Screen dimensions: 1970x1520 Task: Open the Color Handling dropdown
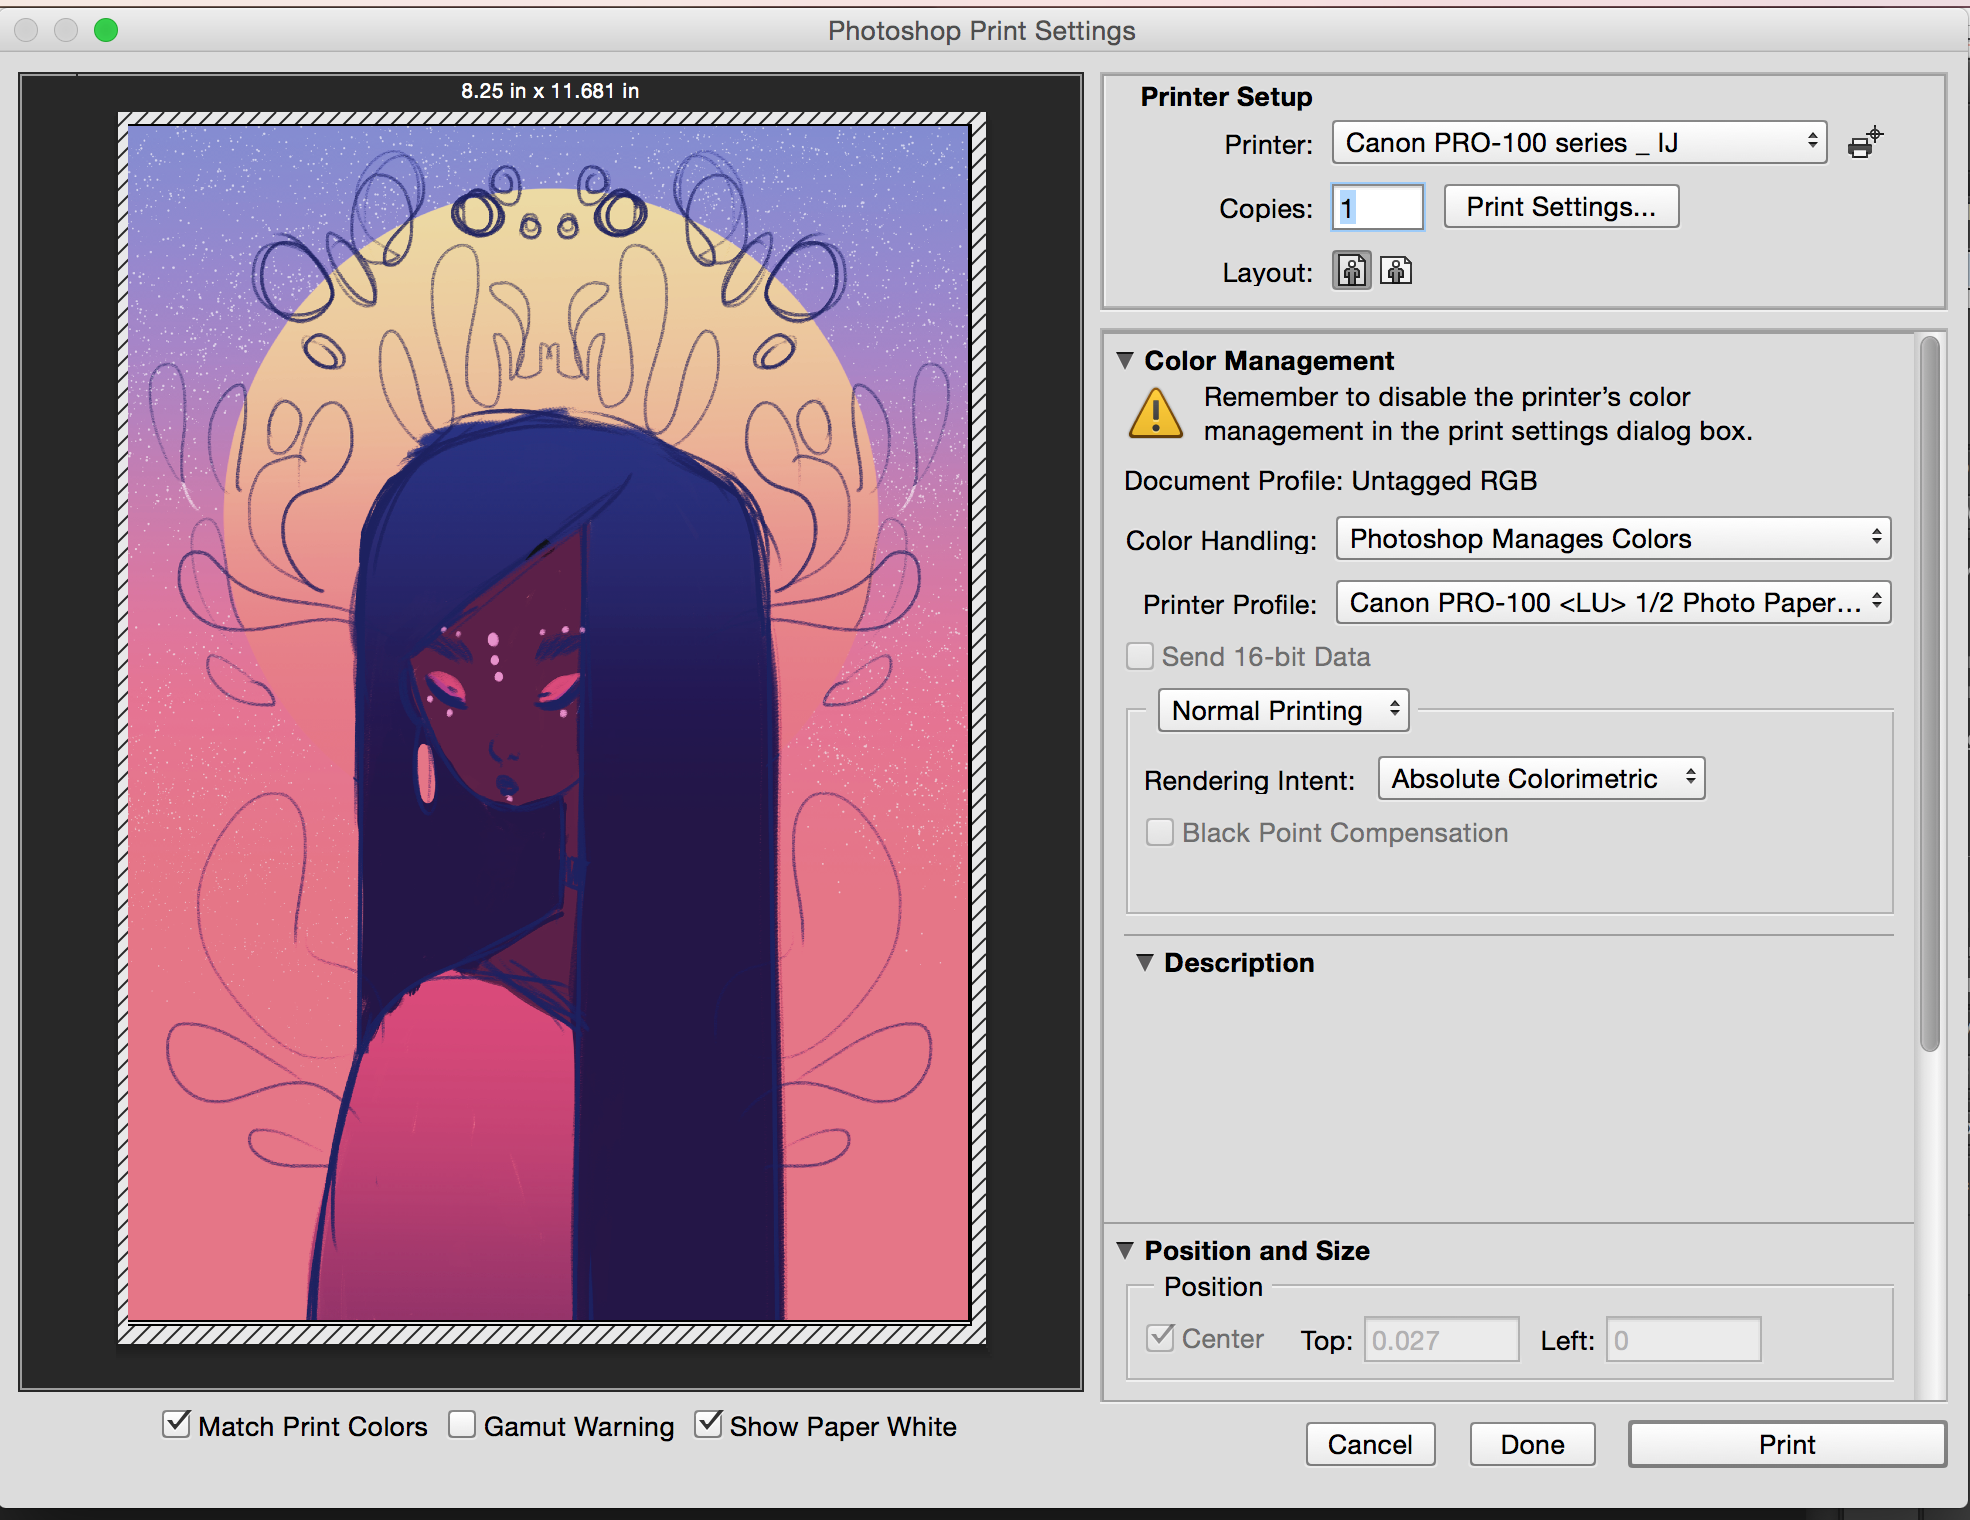(x=1612, y=539)
